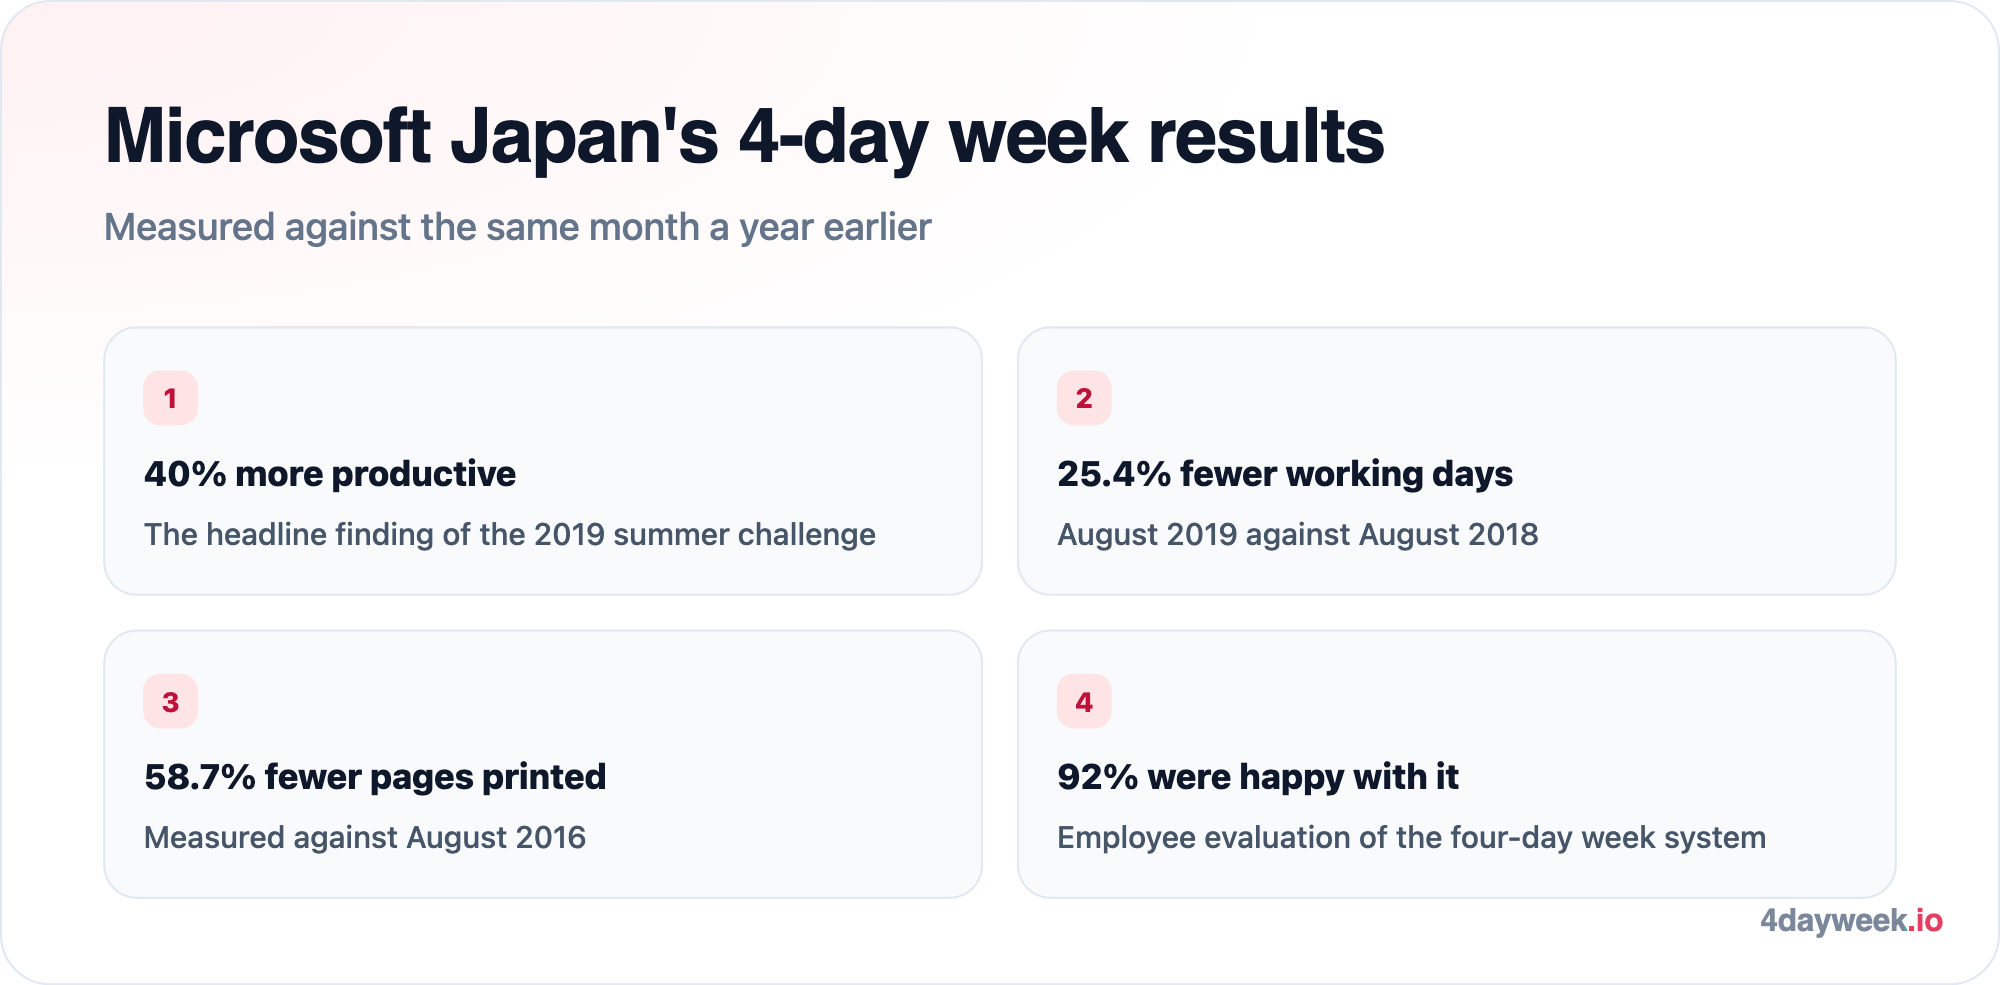Click the number 1 badge icon
Viewport: 2000px width, 985px height.
(x=170, y=398)
